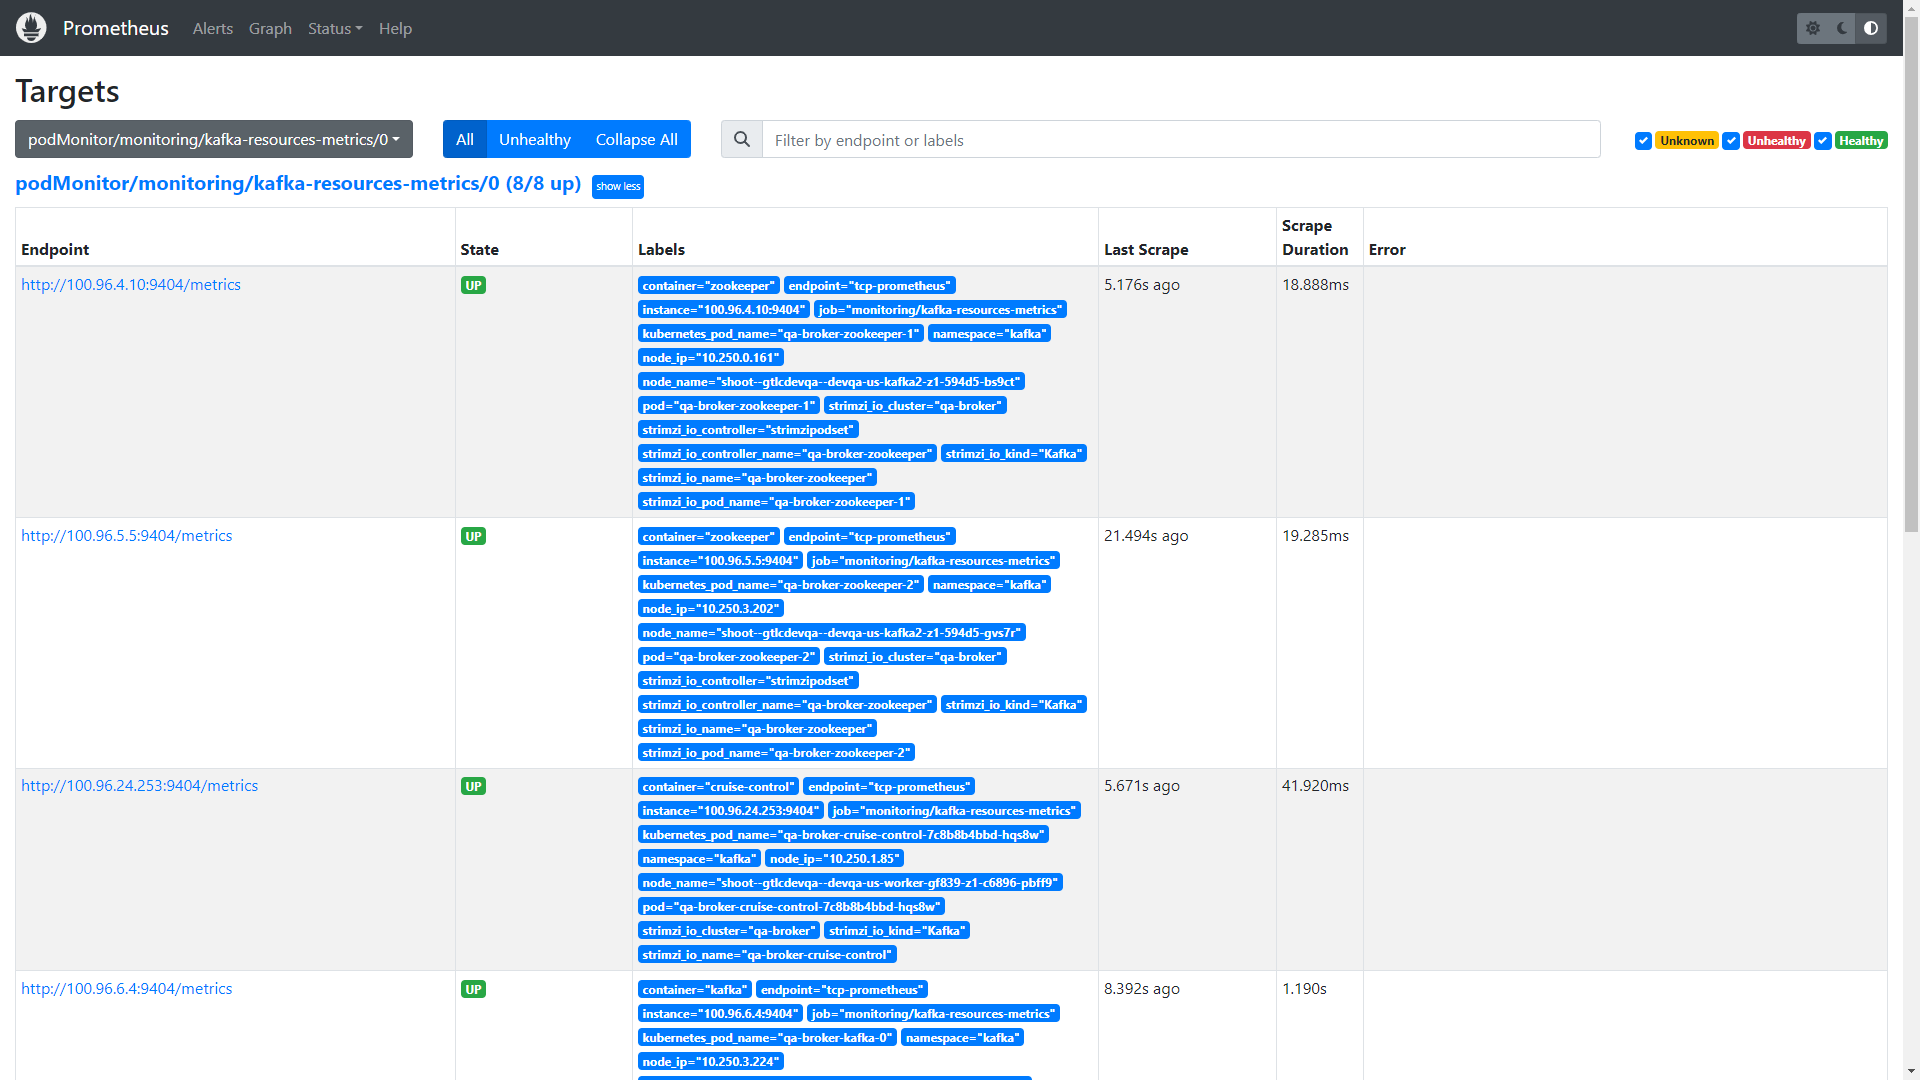
Task: Click label instance="100.96.4.10:9404"
Action: pyautogui.click(x=724, y=310)
